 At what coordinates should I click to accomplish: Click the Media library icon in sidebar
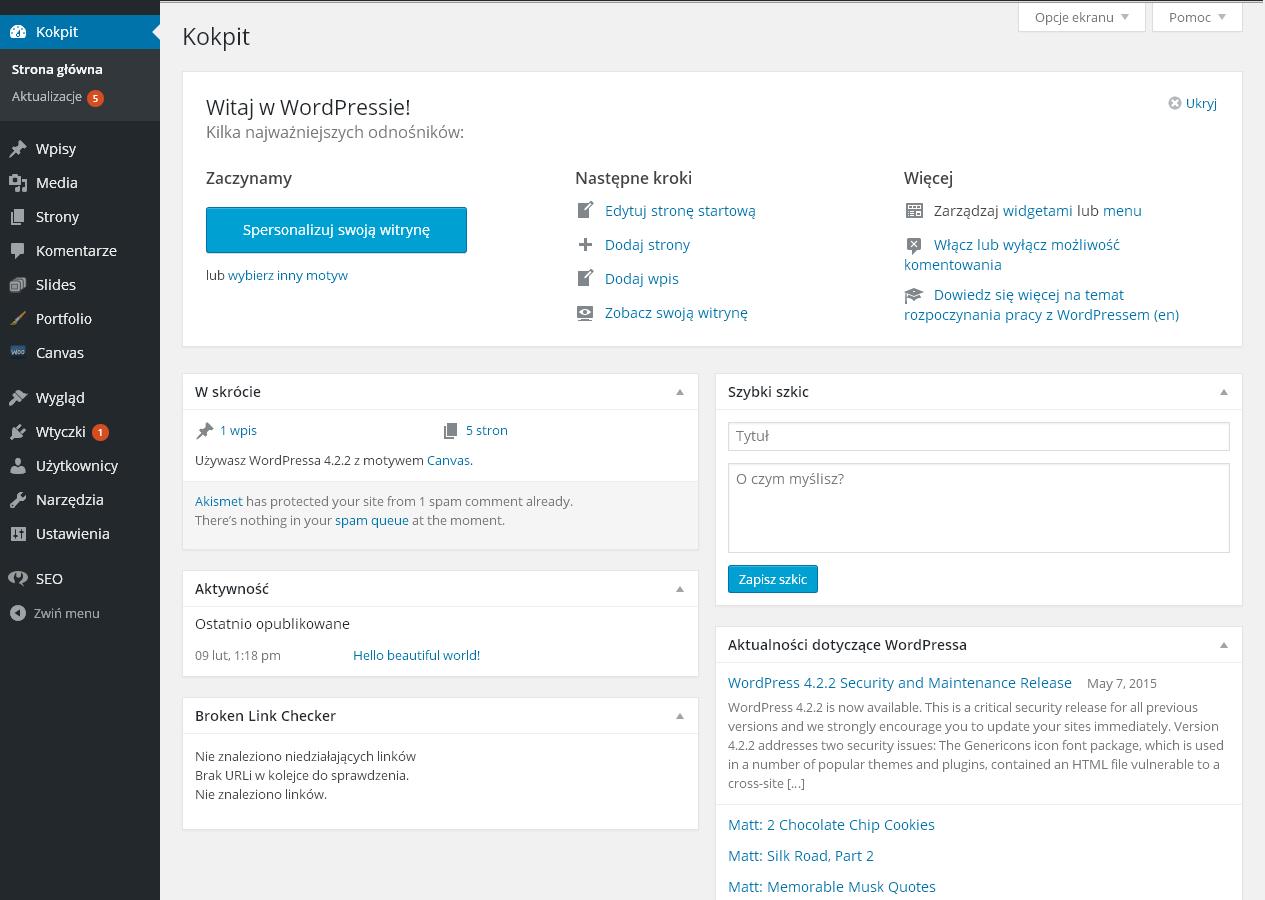(18, 183)
